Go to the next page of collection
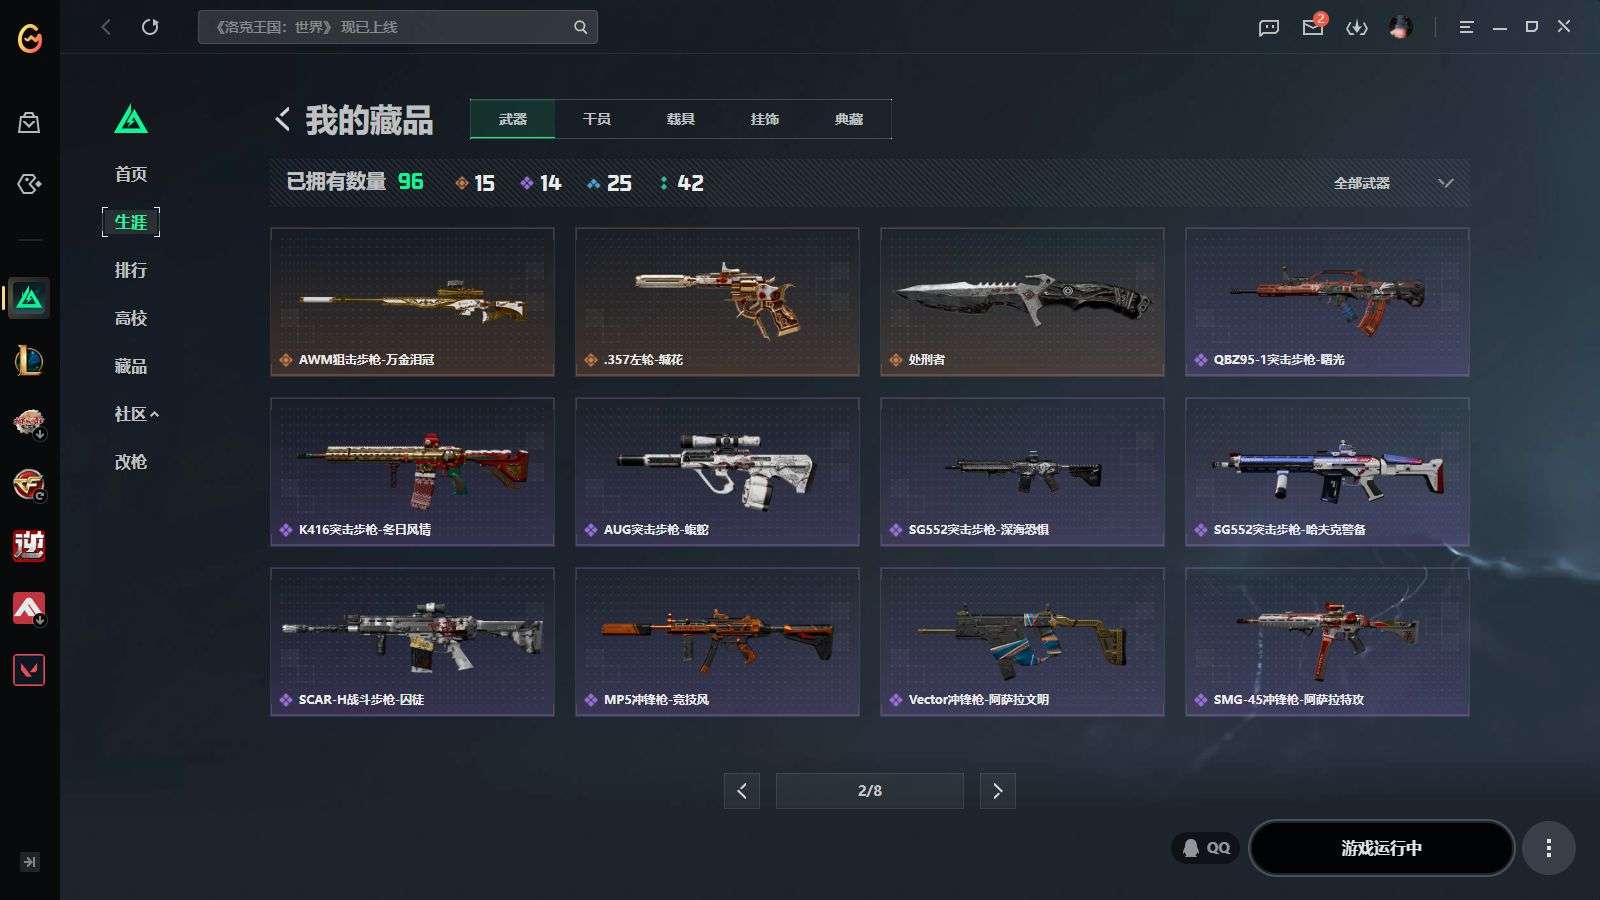 997,791
